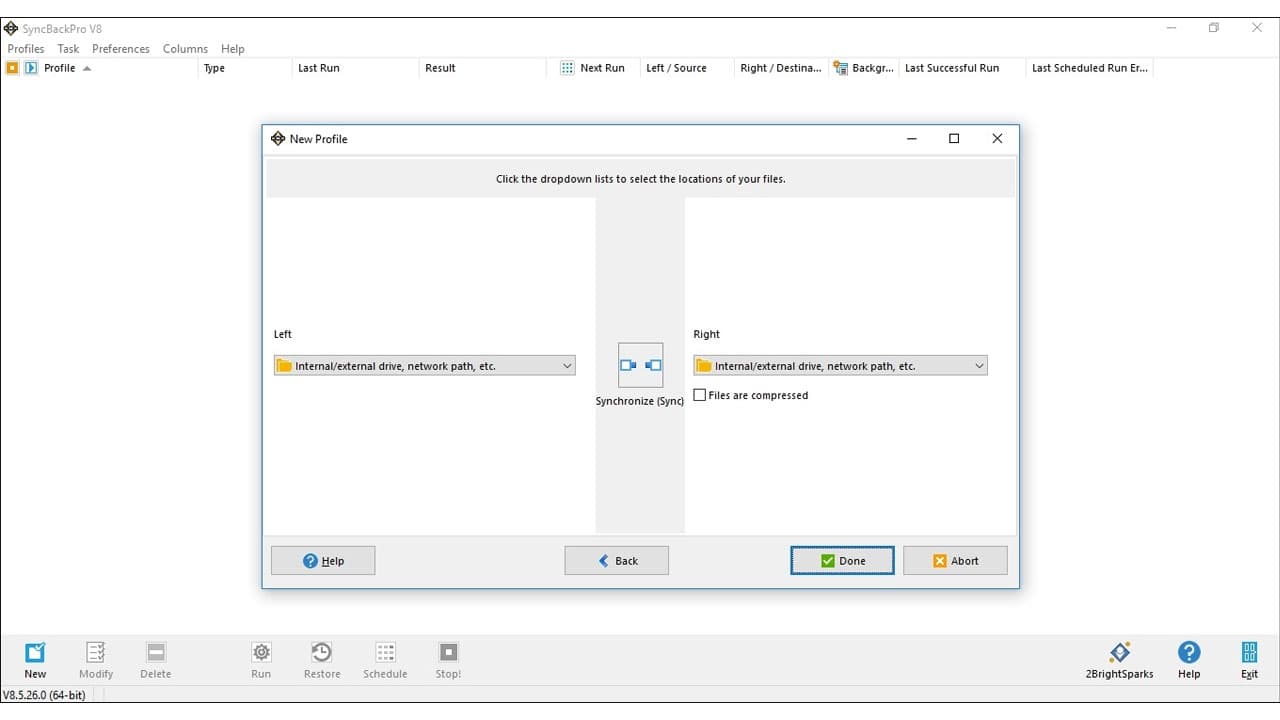Open the Preferences menu
1280x720 pixels.
click(x=120, y=48)
